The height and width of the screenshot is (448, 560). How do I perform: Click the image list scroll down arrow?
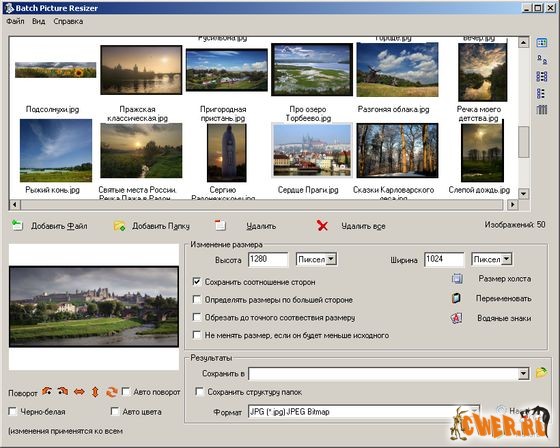[x=524, y=194]
